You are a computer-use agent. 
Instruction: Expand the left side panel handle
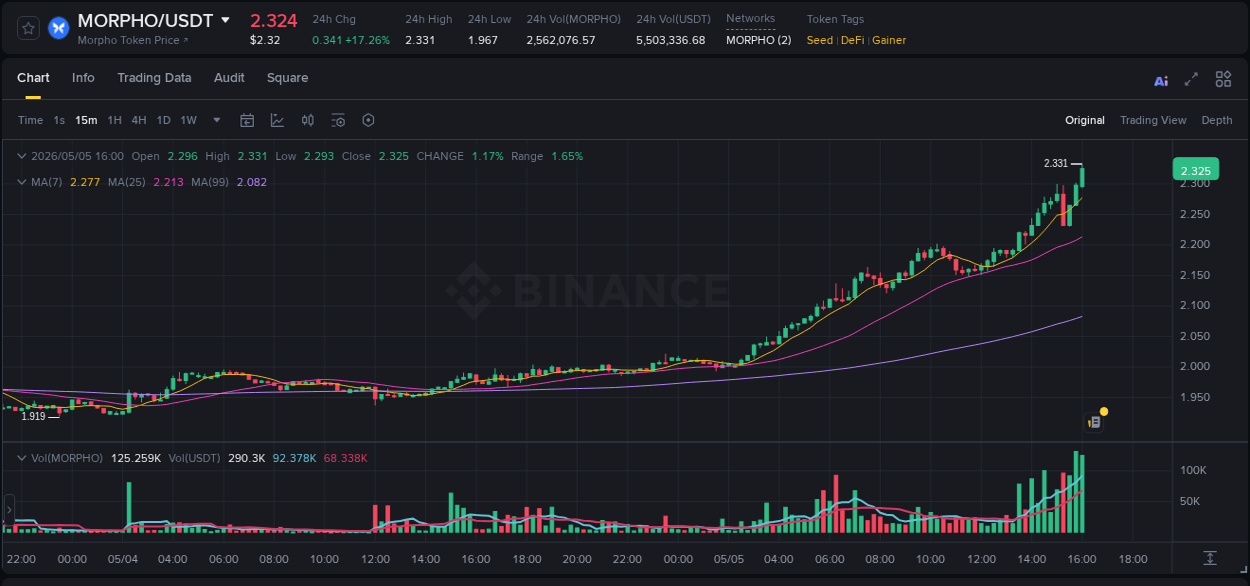click(x=8, y=509)
